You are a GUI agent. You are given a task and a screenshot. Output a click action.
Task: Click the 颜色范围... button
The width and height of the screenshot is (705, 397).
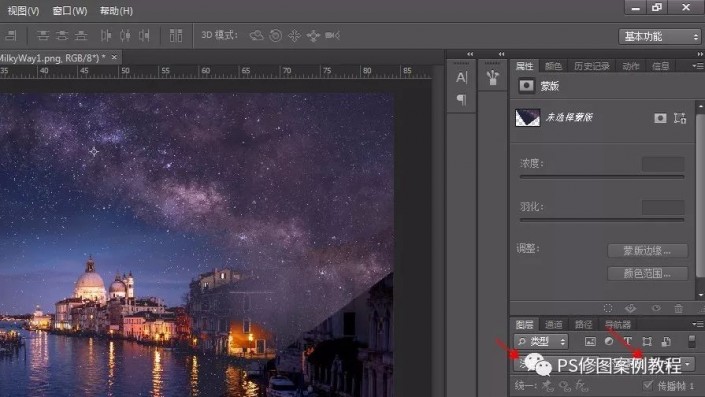tap(647, 273)
